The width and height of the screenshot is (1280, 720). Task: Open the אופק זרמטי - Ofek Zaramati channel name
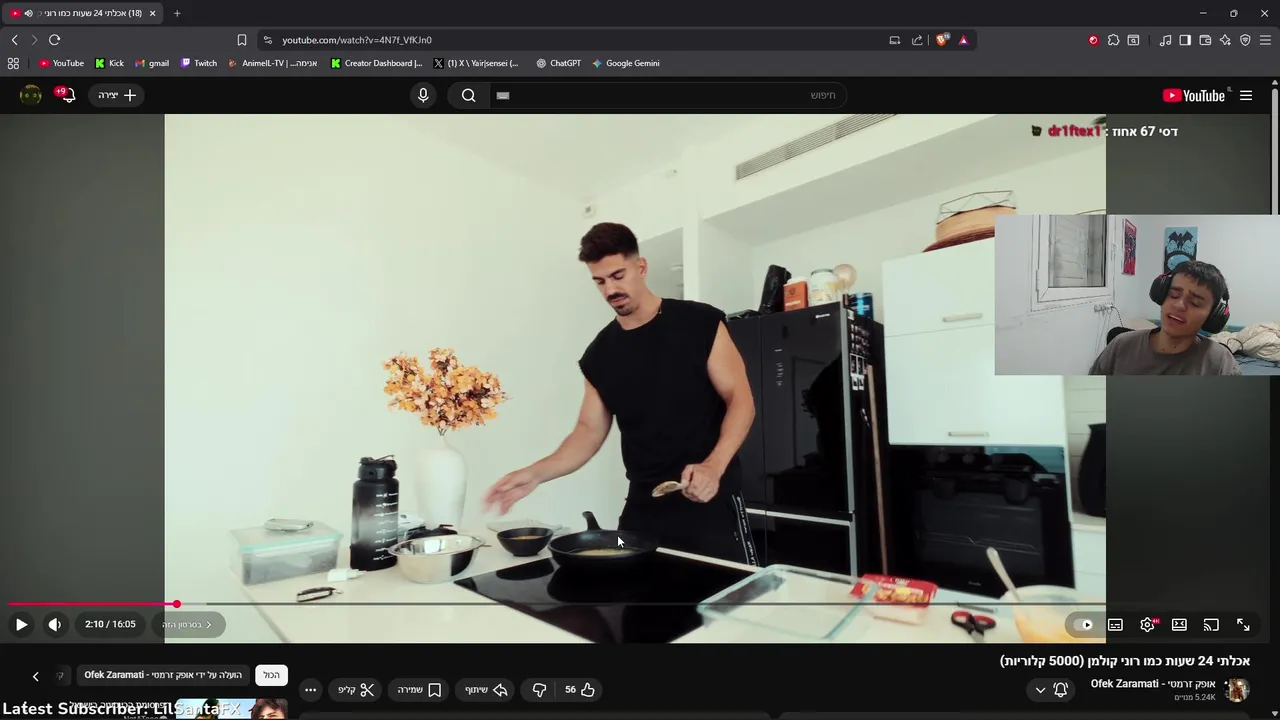click(1153, 683)
